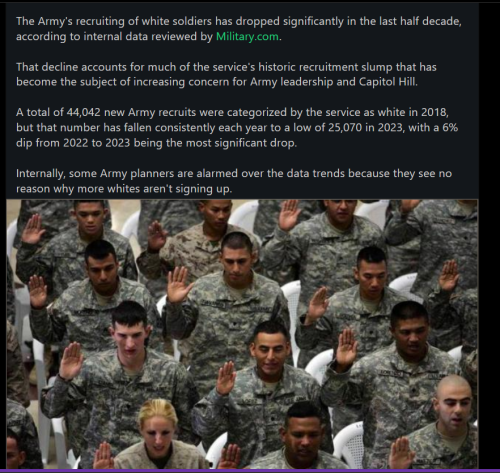Viewport: 500px width, 473px height.
Task: Click the "6%" figure in the text
Action: tap(450, 128)
